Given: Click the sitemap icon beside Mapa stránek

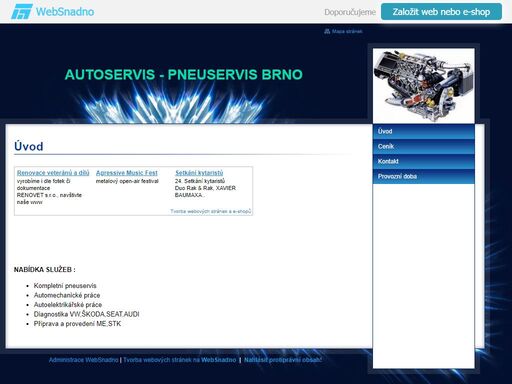Looking at the screenshot, I should tap(327, 31).
